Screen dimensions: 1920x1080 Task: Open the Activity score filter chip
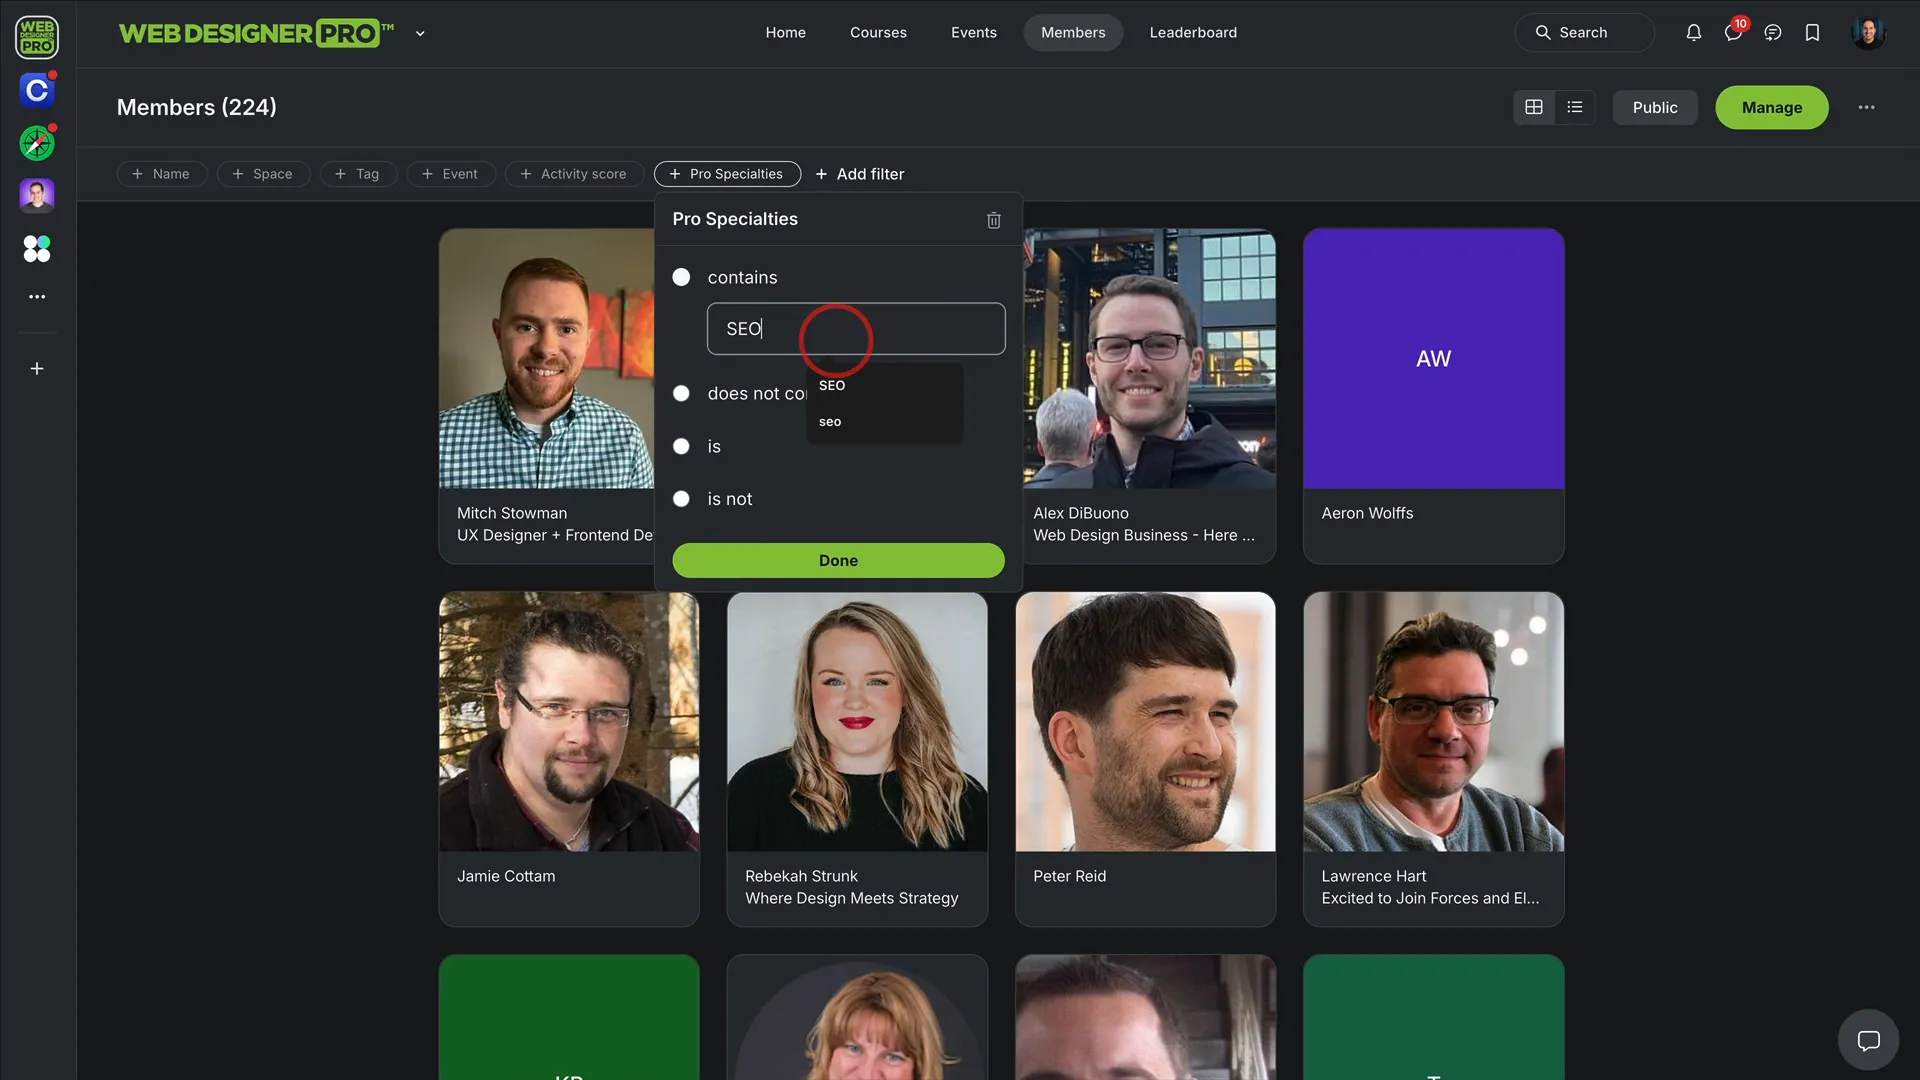574,174
